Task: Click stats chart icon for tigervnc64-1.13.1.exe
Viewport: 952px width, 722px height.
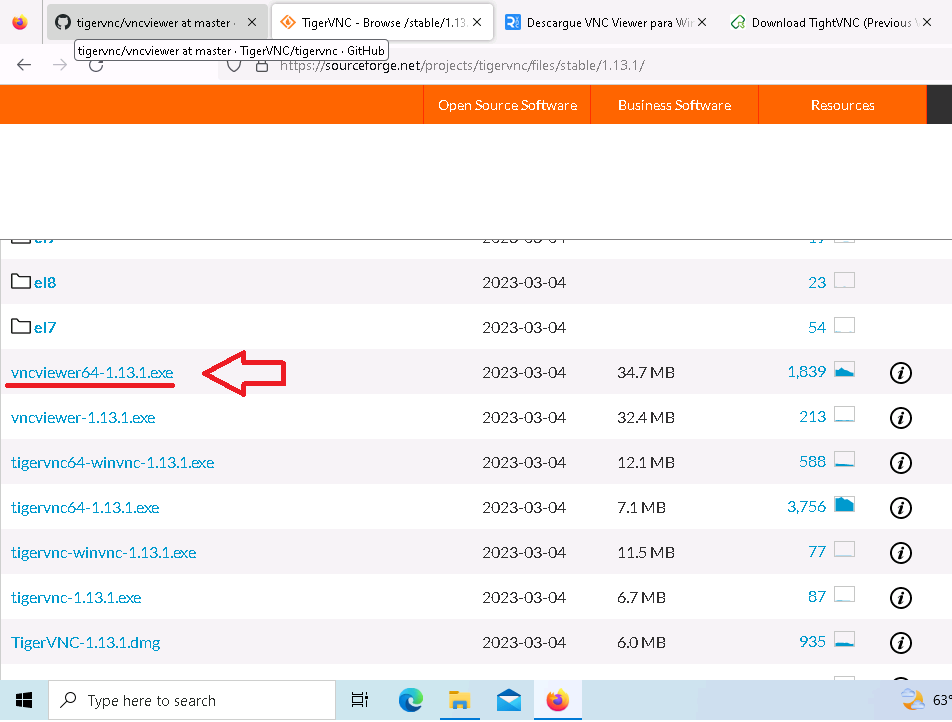Action: coord(845,505)
